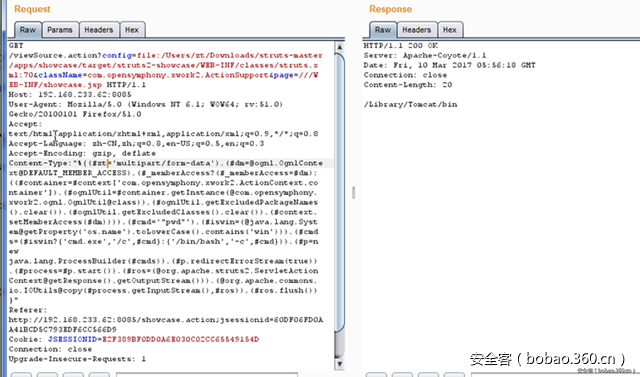Select the Response Raw tab
The width and height of the screenshot is (640, 377).
pyautogui.click(x=383, y=30)
